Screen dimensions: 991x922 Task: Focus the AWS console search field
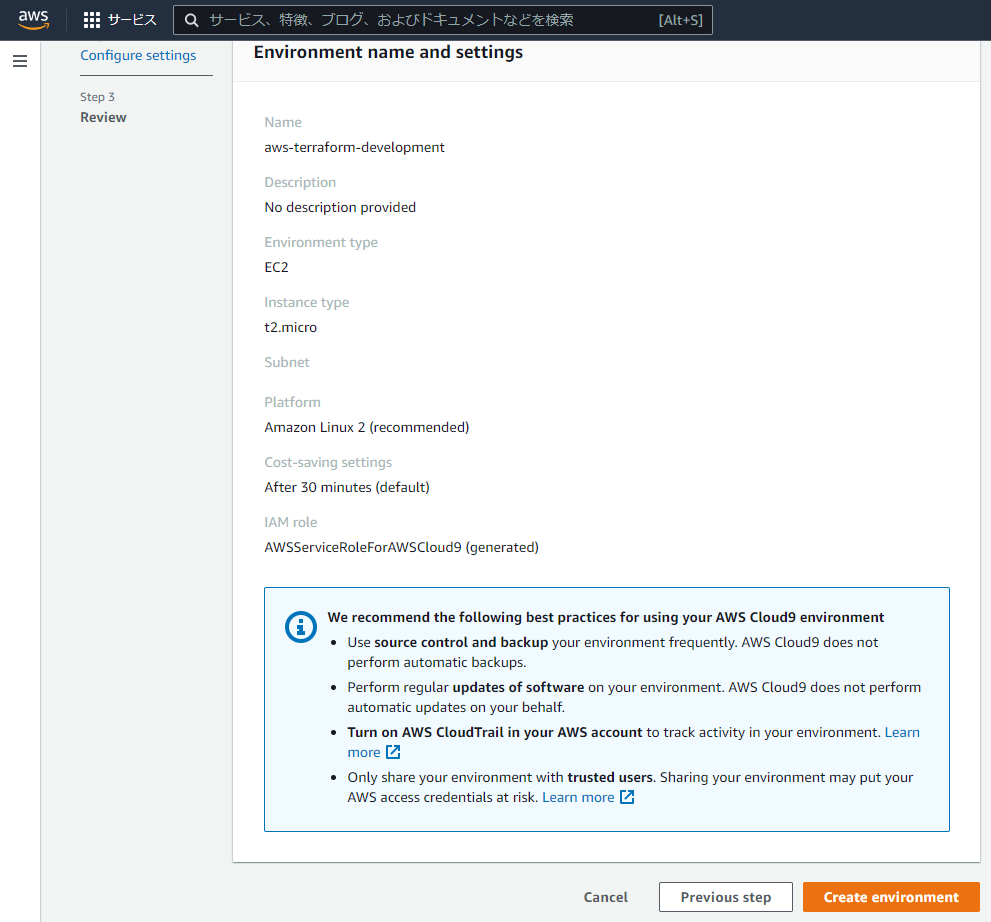coord(442,20)
